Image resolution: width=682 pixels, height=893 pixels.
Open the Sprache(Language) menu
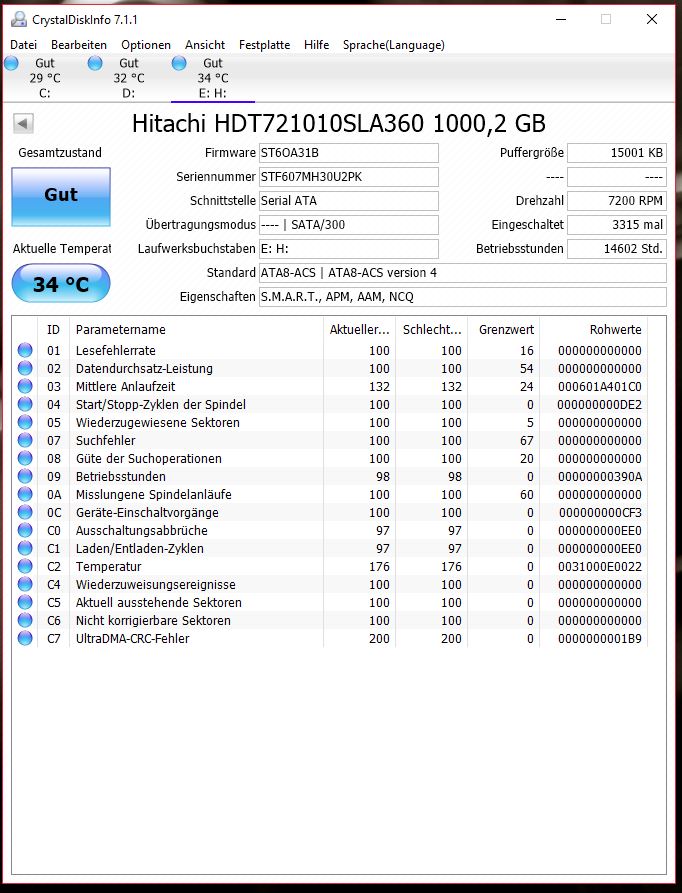pyautogui.click(x=393, y=44)
